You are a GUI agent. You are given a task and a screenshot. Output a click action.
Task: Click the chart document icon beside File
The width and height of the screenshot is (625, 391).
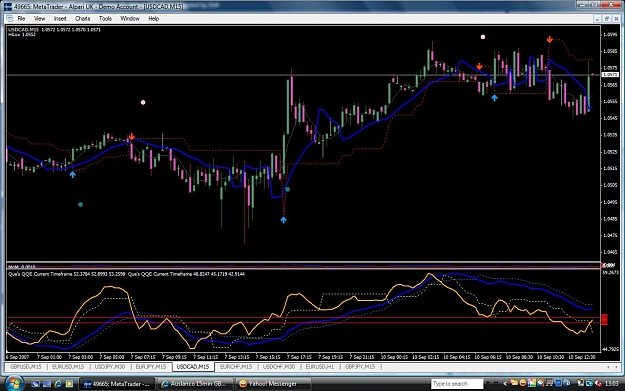click(x=10, y=18)
